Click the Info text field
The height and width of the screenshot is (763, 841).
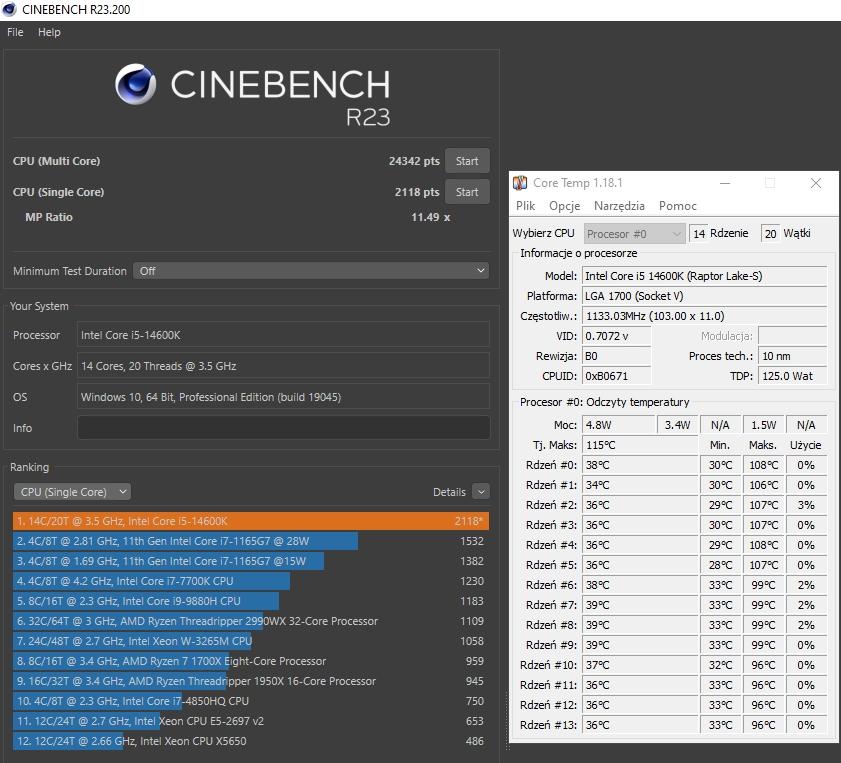(283, 428)
